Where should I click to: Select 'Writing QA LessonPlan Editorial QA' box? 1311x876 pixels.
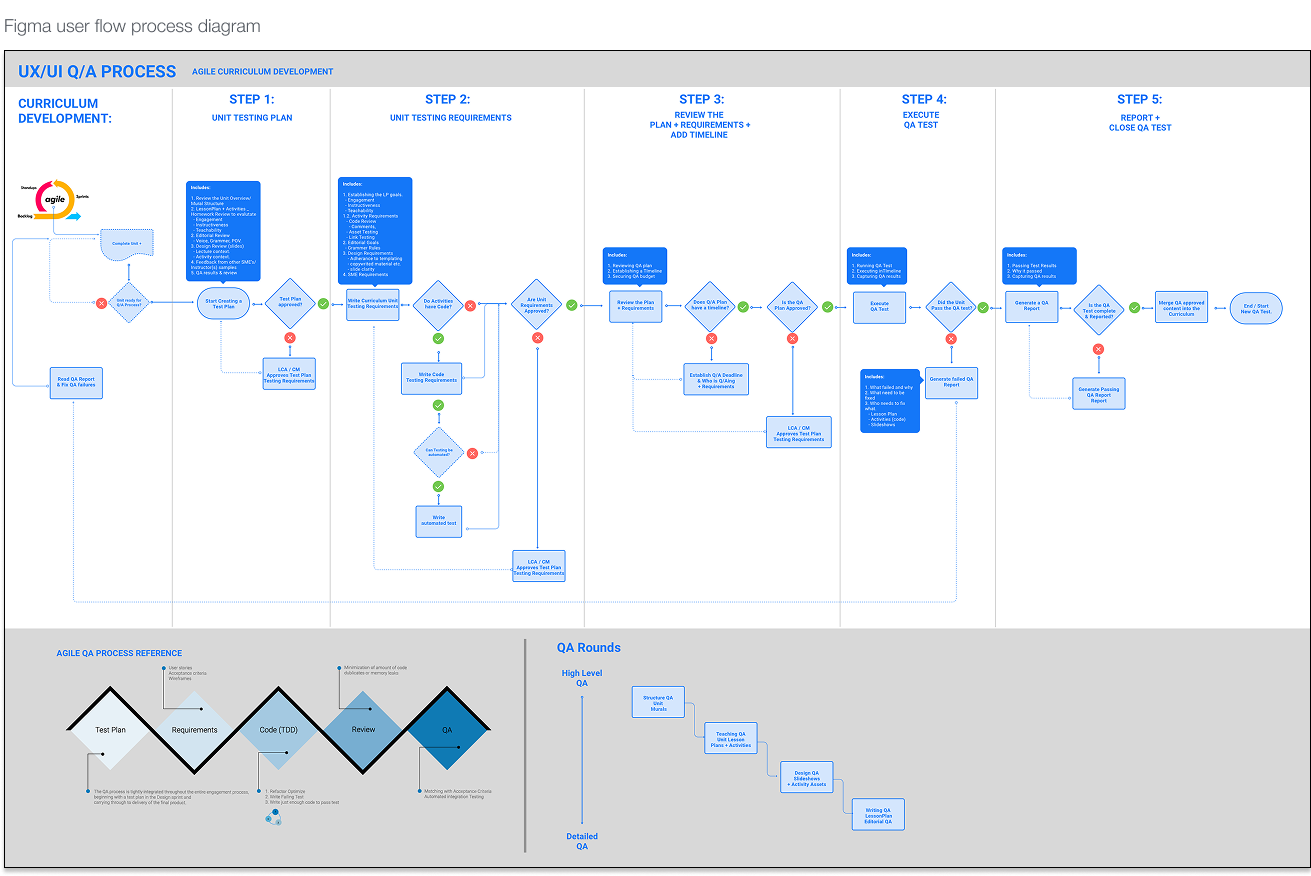pyautogui.click(x=879, y=815)
